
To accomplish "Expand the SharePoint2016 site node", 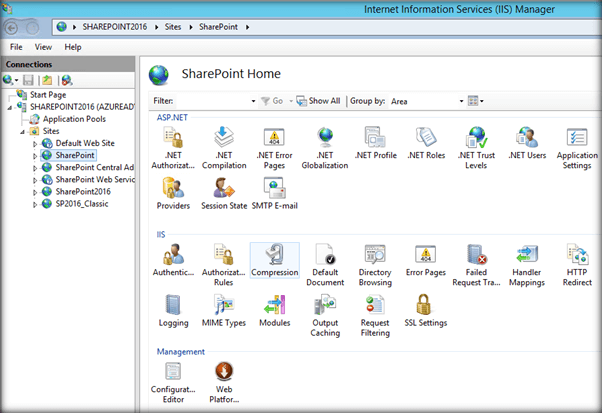I will (x=35, y=192).
